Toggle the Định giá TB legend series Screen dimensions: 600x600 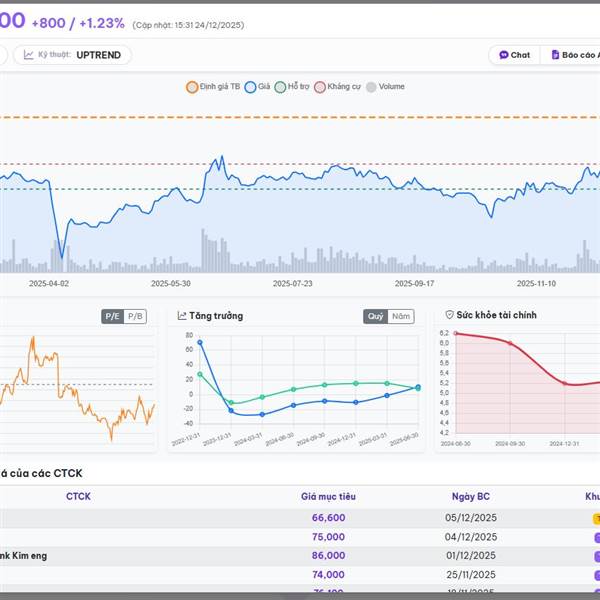click(x=213, y=87)
